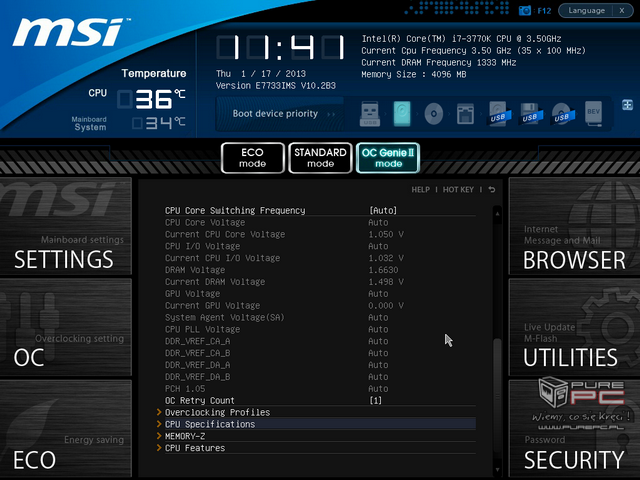This screenshot has height=480, width=640.
Task: Close the Language selector with X
Action: pos(622,11)
